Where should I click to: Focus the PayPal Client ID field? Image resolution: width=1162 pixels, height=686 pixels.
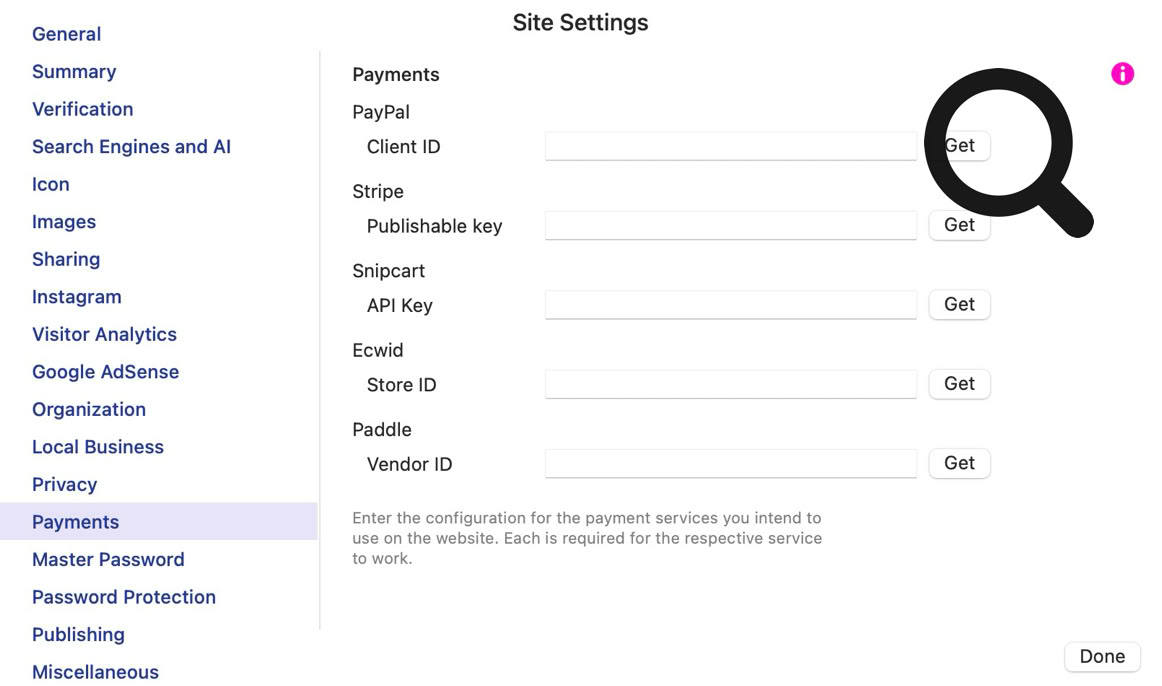click(x=730, y=146)
